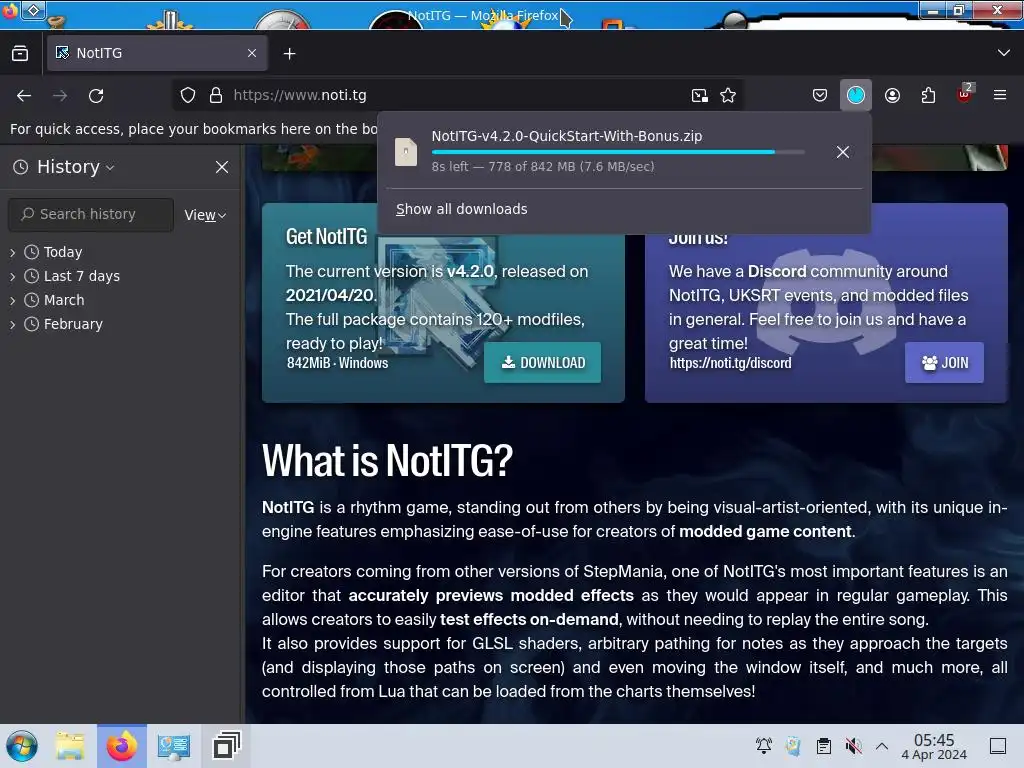1024x768 pixels.
Task: Click the URL address field
Action: coord(457,95)
